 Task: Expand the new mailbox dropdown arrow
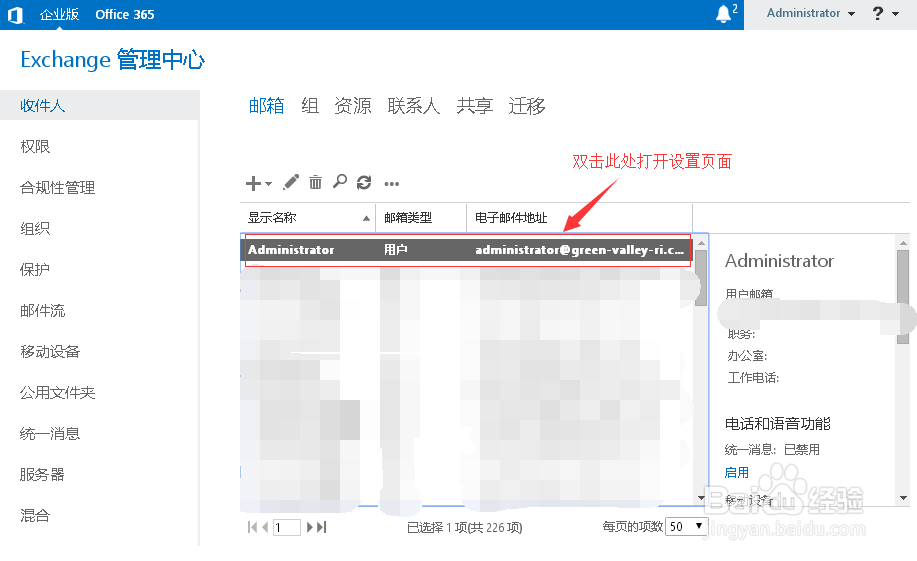(268, 184)
